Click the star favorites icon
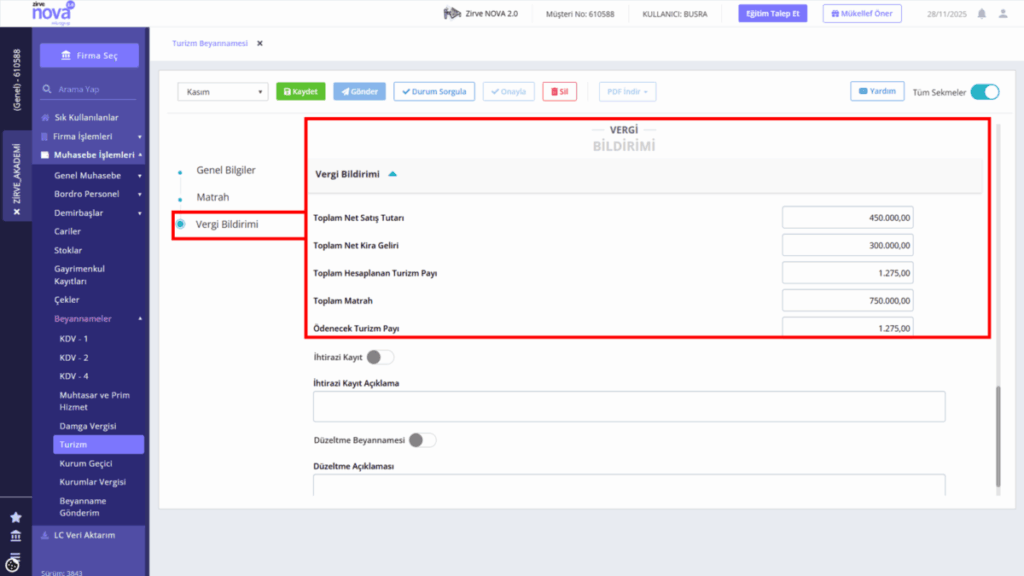The width and height of the screenshot is (1024, 576). [16, 517]
